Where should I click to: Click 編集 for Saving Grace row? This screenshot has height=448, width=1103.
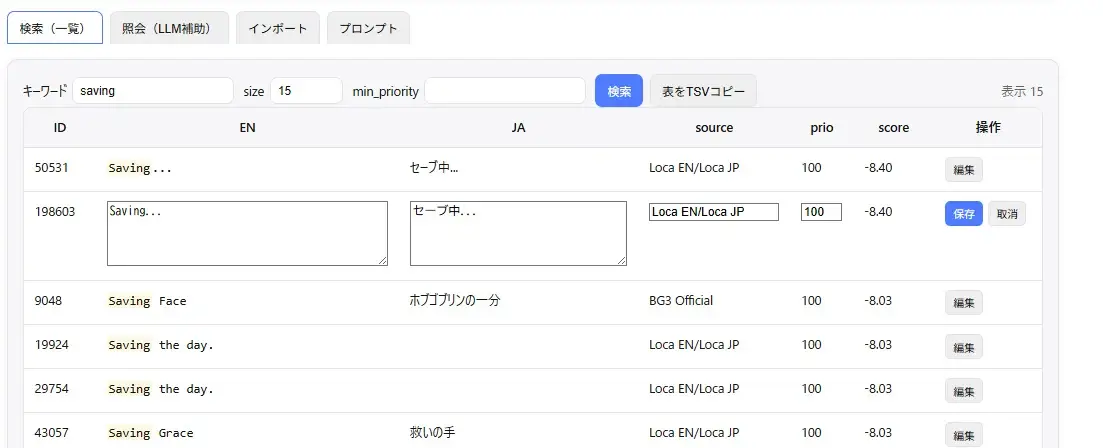[964, 435]
